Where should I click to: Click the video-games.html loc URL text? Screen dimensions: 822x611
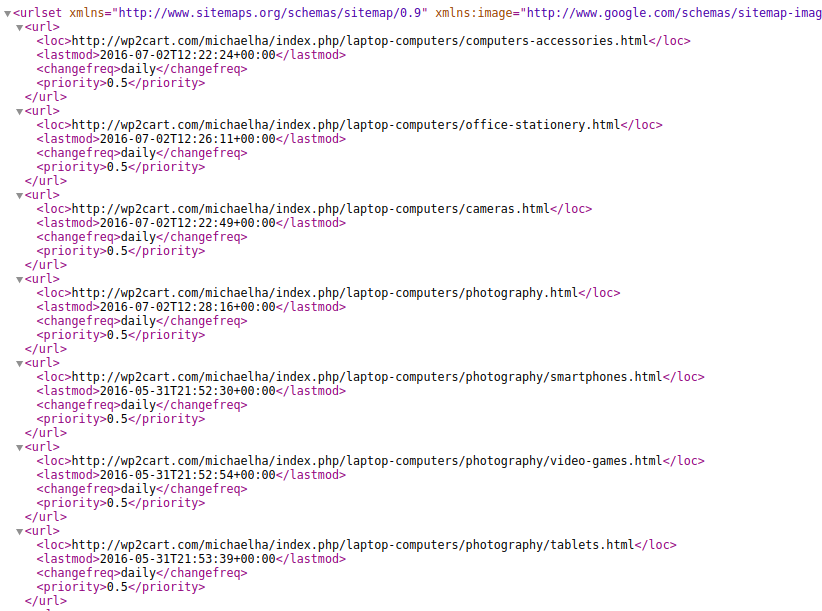tap(367, 461)
